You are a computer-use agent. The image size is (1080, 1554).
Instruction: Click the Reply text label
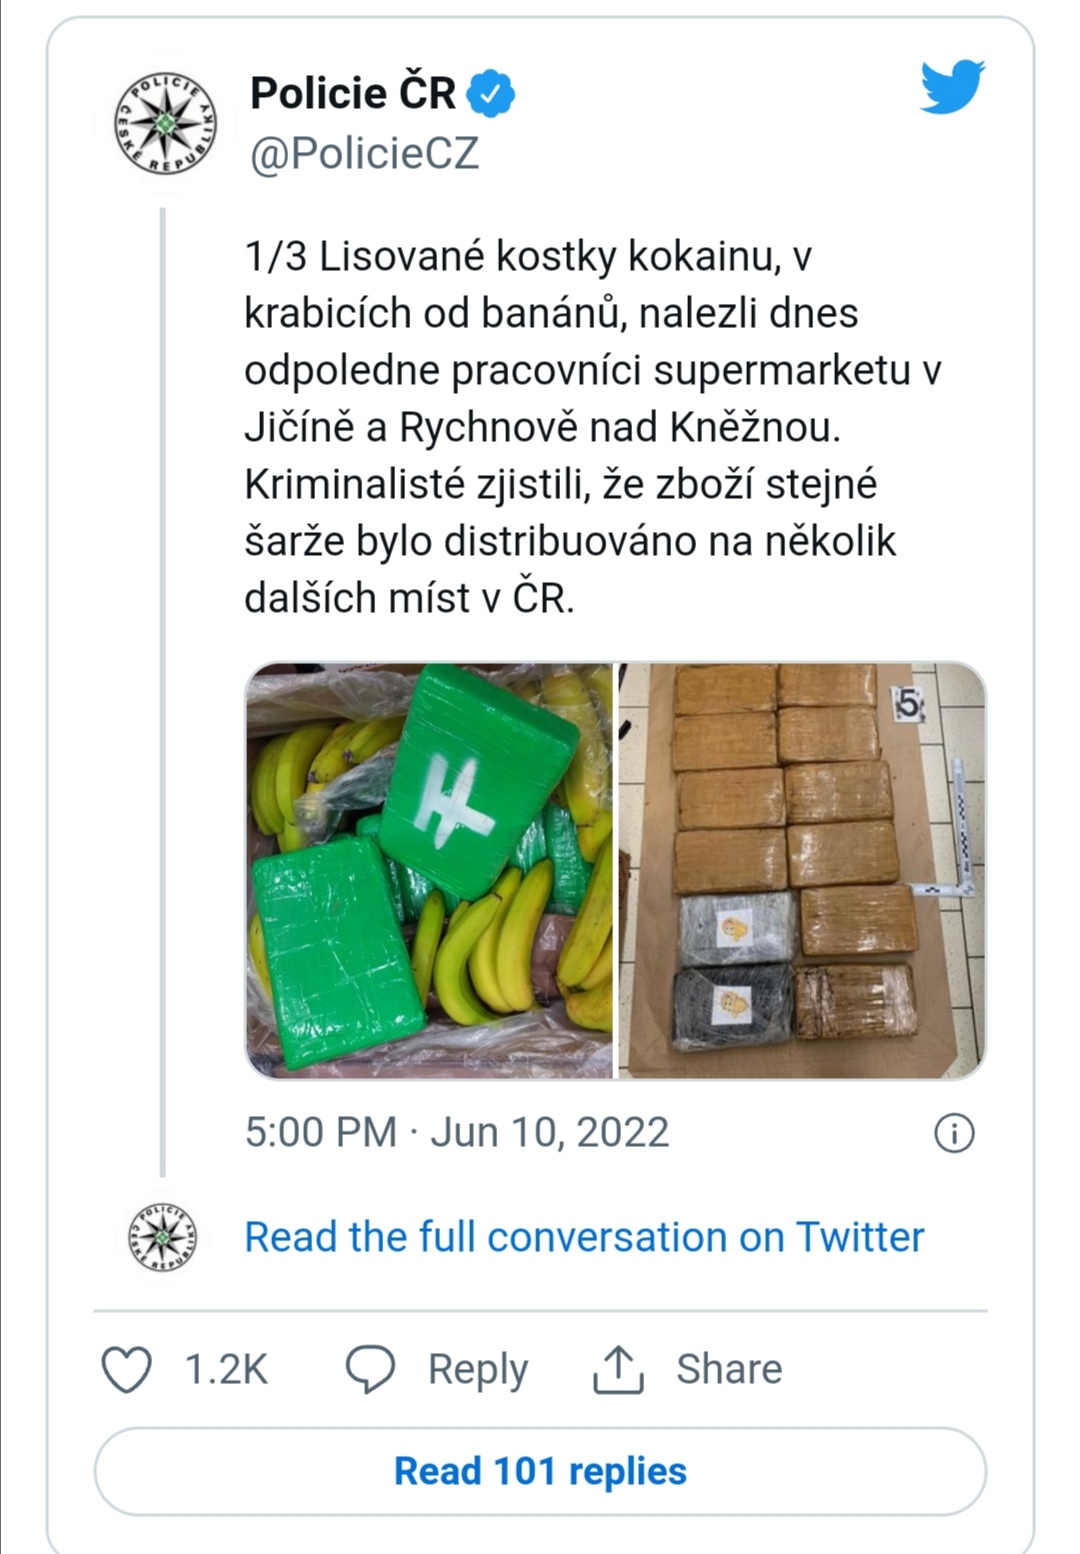[x=477, y=1369]
